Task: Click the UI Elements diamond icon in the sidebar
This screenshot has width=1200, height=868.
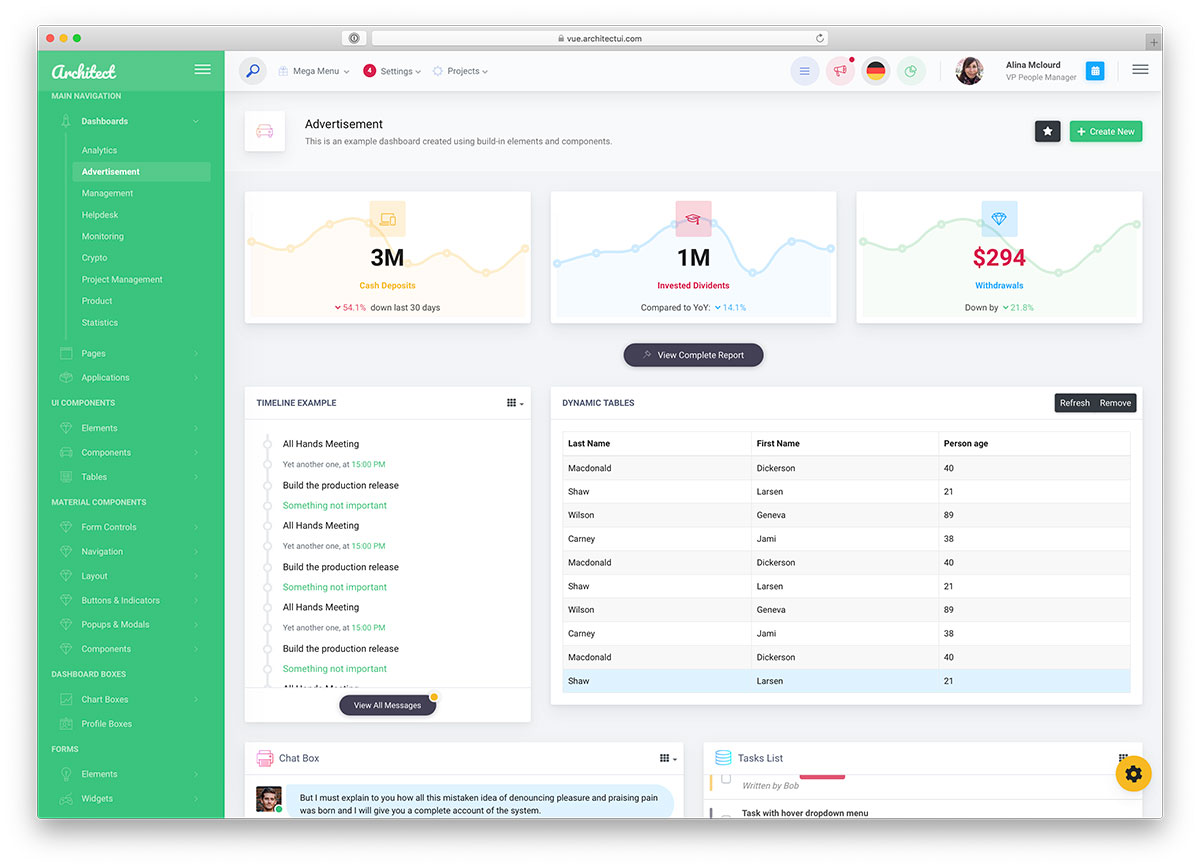Action: tap(66, 428)
